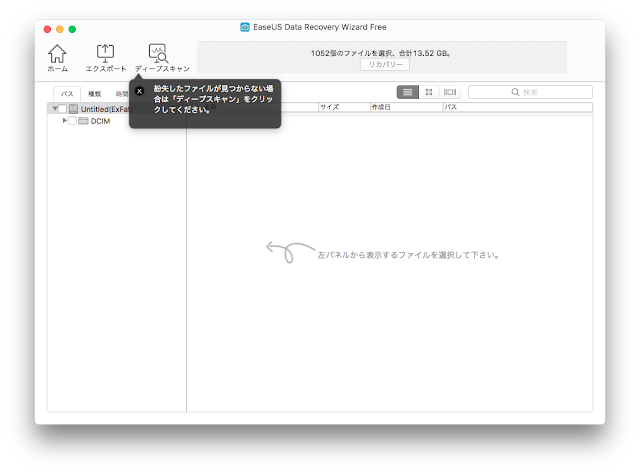
Task: Click the DCIM folder icon
Action: pyautogui.click(x=83, y=121)
